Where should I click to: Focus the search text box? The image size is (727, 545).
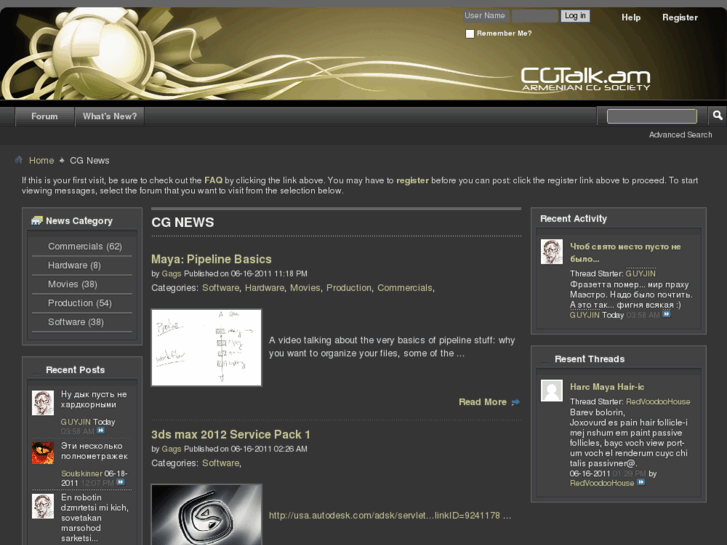[x=652, y=116]
